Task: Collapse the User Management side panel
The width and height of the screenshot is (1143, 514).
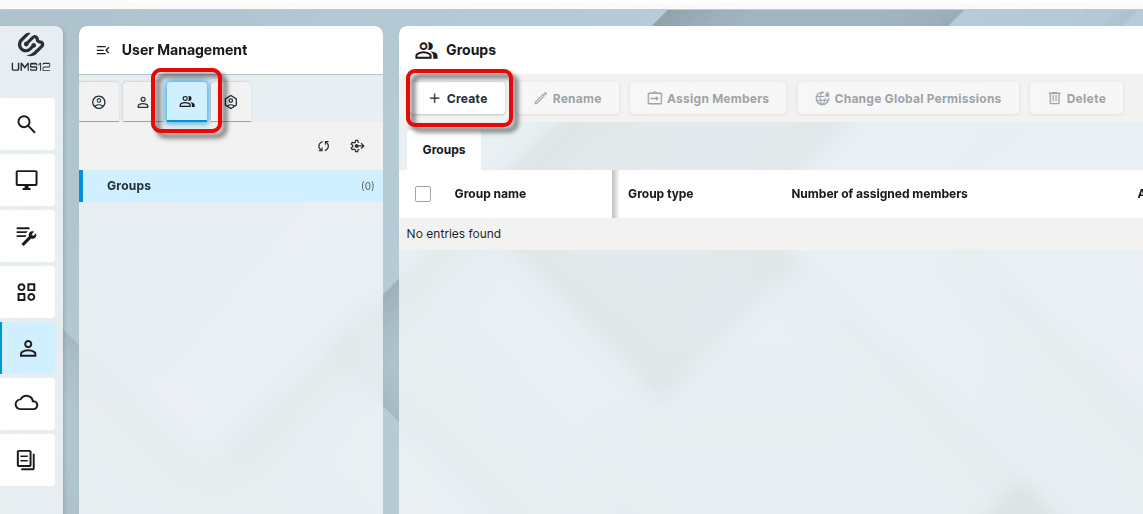Action: [102, 50]
